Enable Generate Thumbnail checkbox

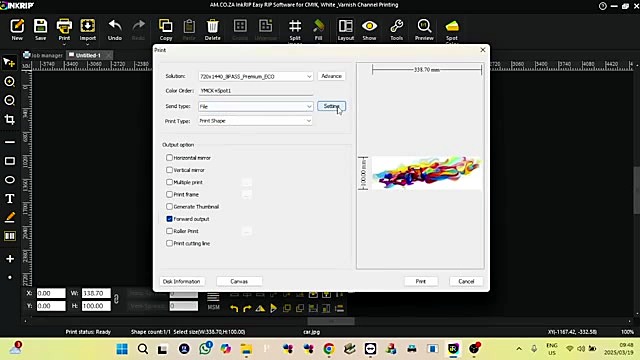169,207
